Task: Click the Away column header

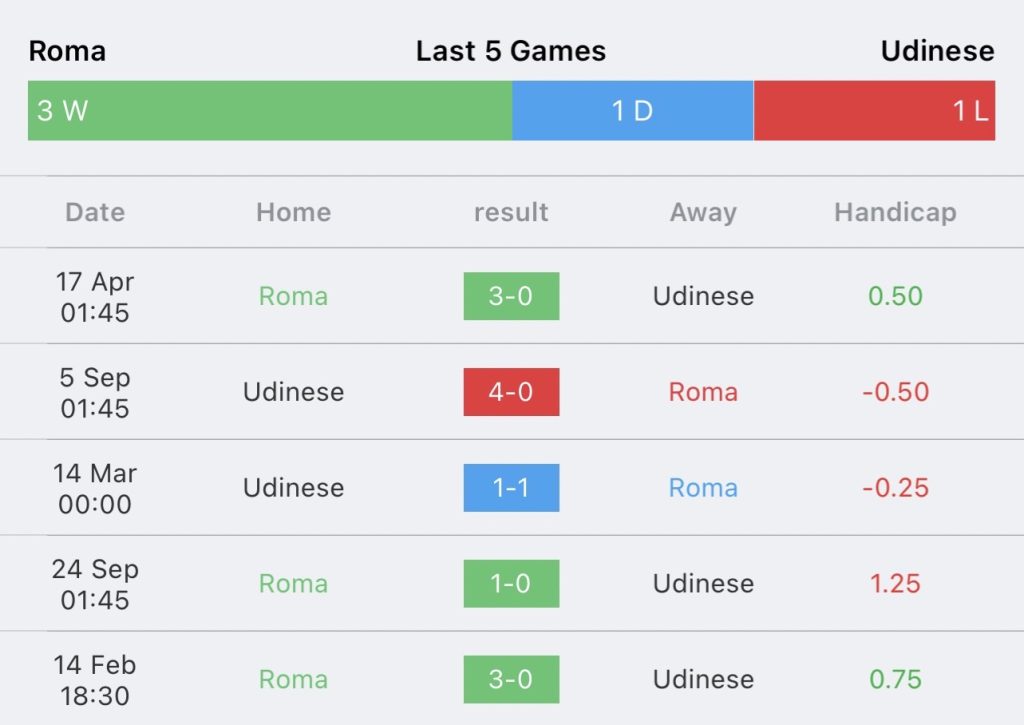Action: [703, 213]
